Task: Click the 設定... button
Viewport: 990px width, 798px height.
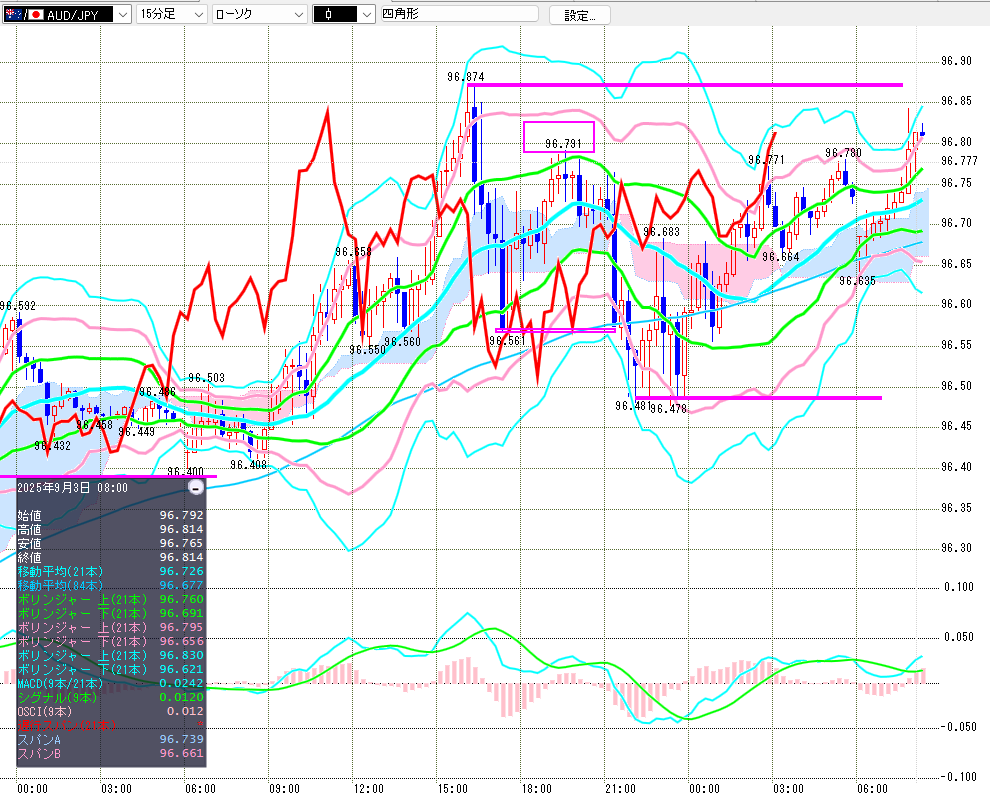Action: click(580, 15)
